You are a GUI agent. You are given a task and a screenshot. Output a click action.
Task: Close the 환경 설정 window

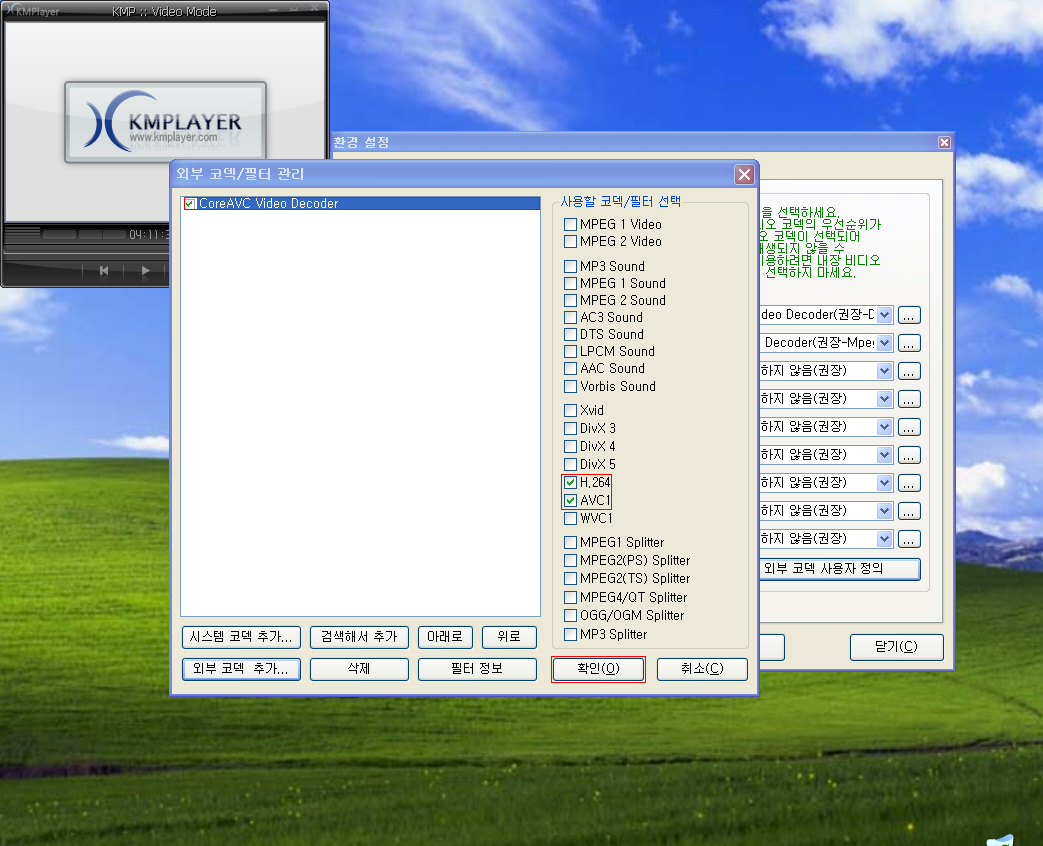(x=944, y=142)
